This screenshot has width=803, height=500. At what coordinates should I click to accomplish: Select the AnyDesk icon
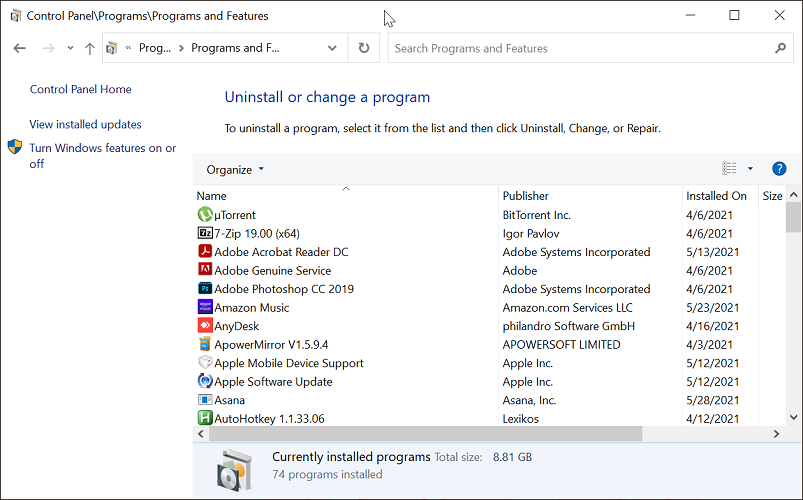(205, 325)
